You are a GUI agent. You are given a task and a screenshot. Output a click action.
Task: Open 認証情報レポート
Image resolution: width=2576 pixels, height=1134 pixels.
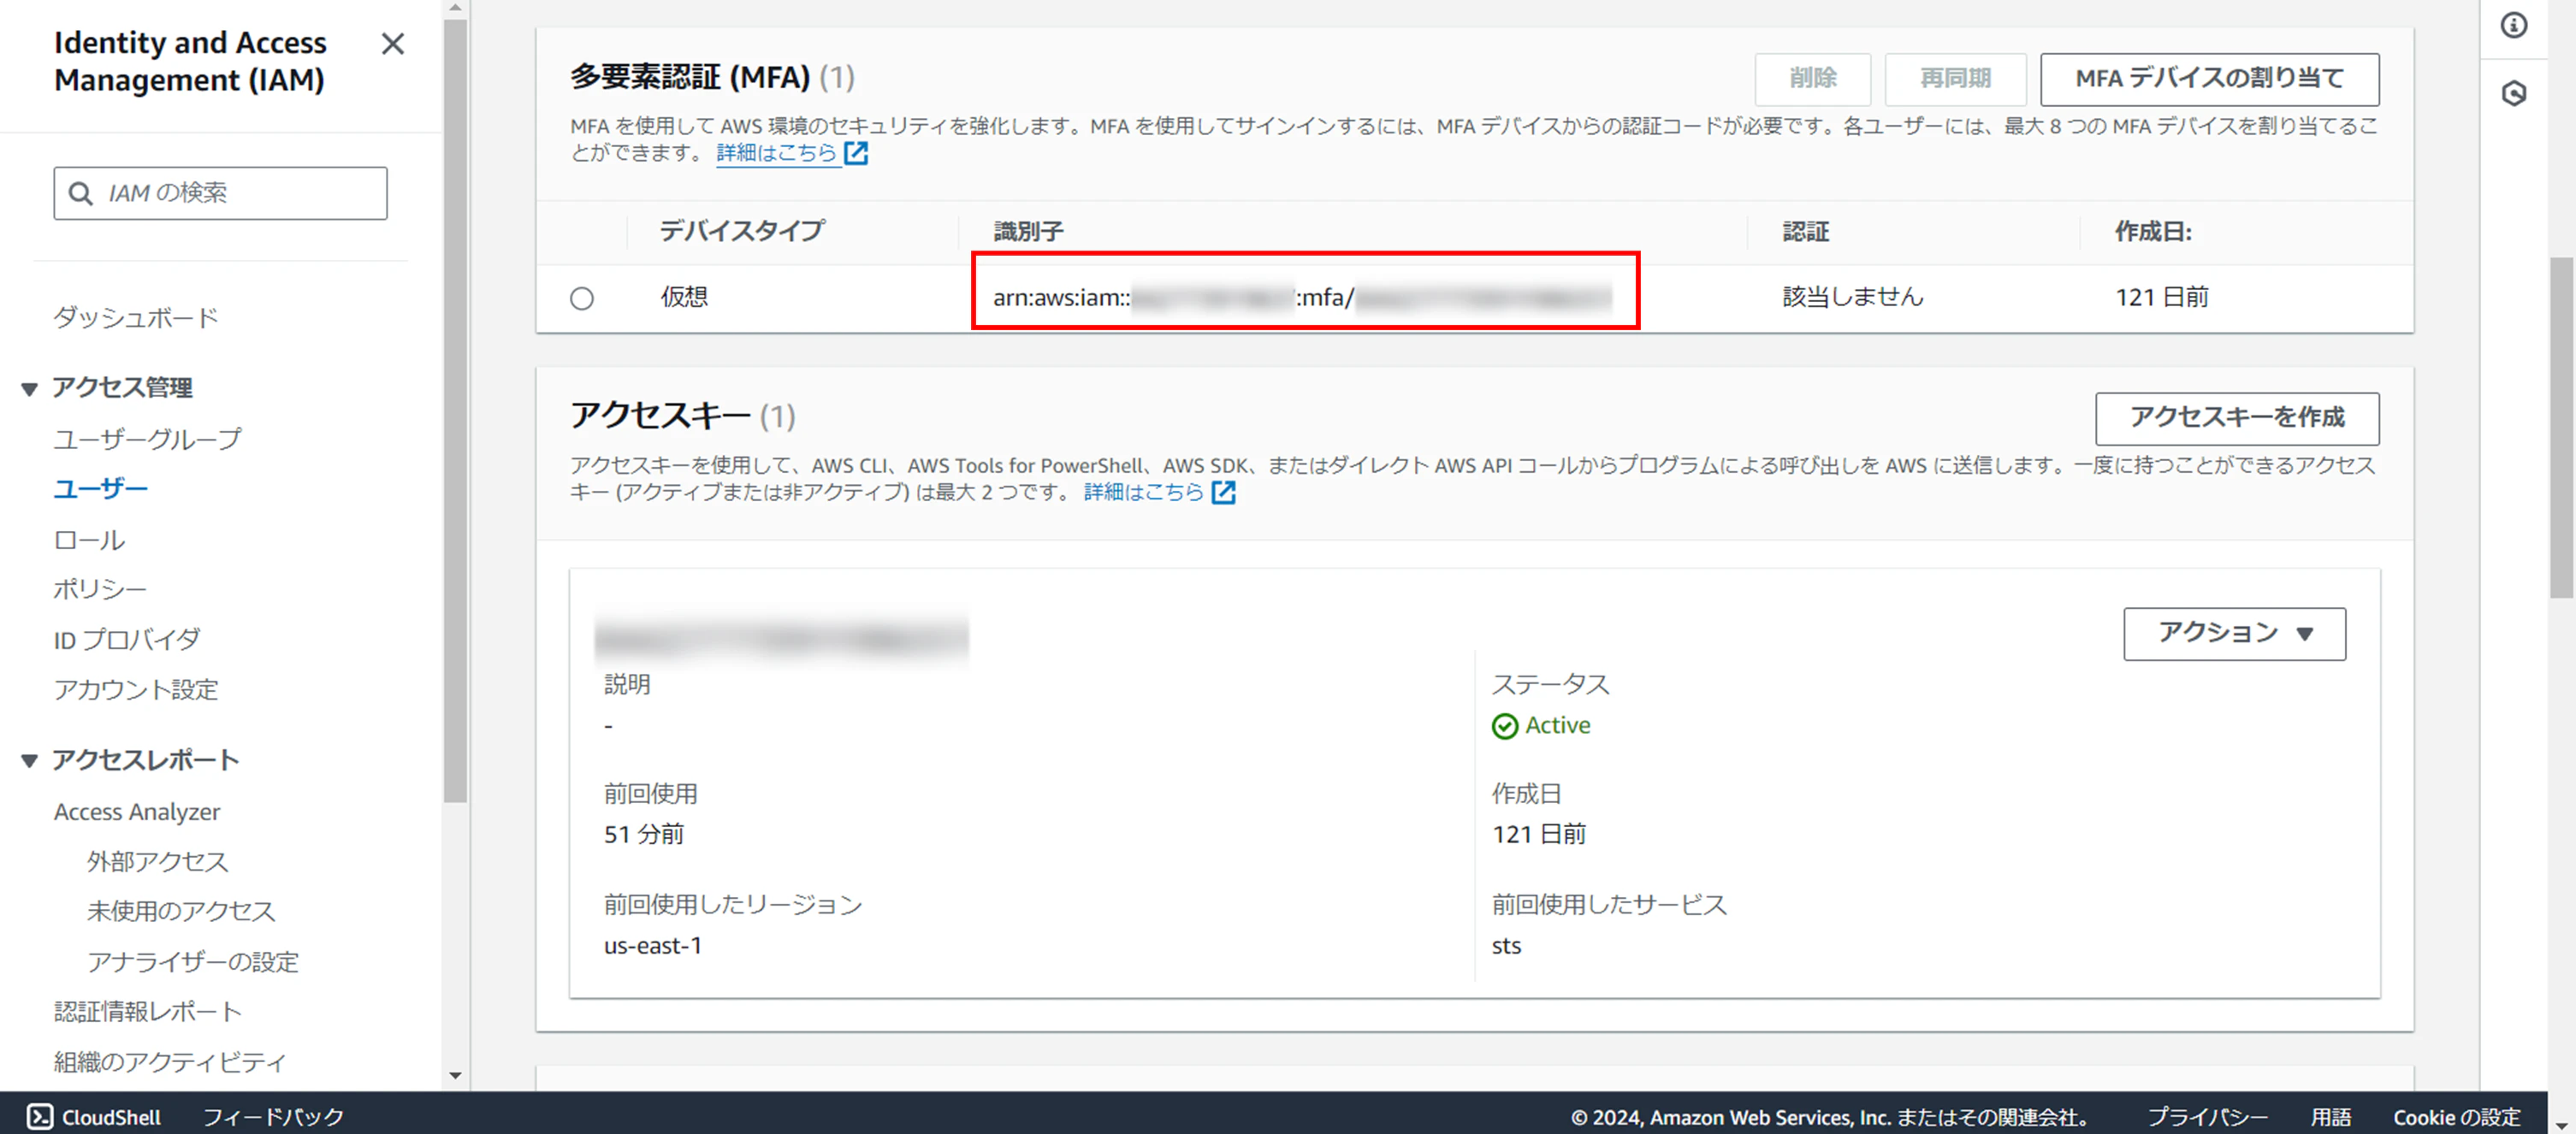[x=148, y=1012]
